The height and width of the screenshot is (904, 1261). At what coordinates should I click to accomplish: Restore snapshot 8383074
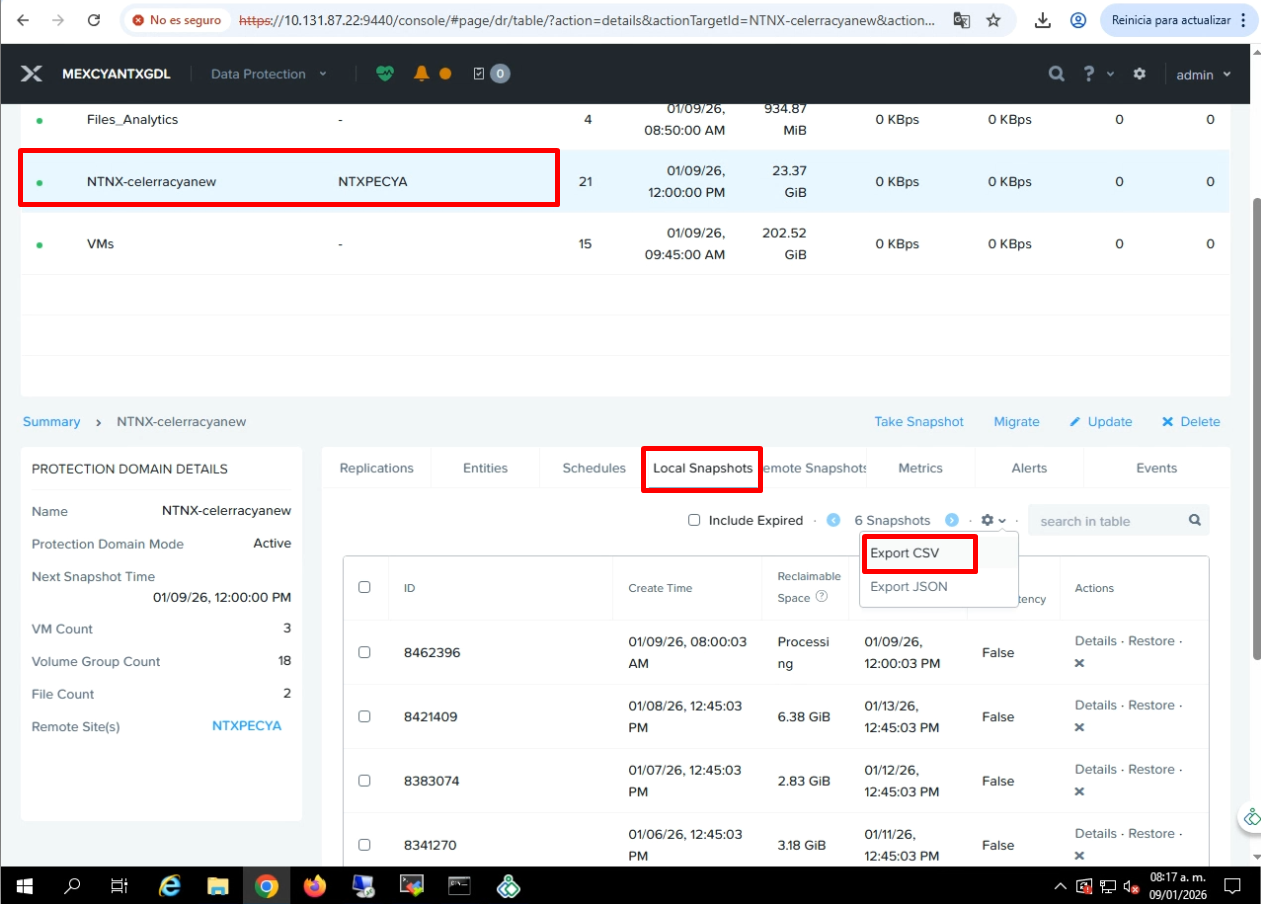tap(1150, 769)
